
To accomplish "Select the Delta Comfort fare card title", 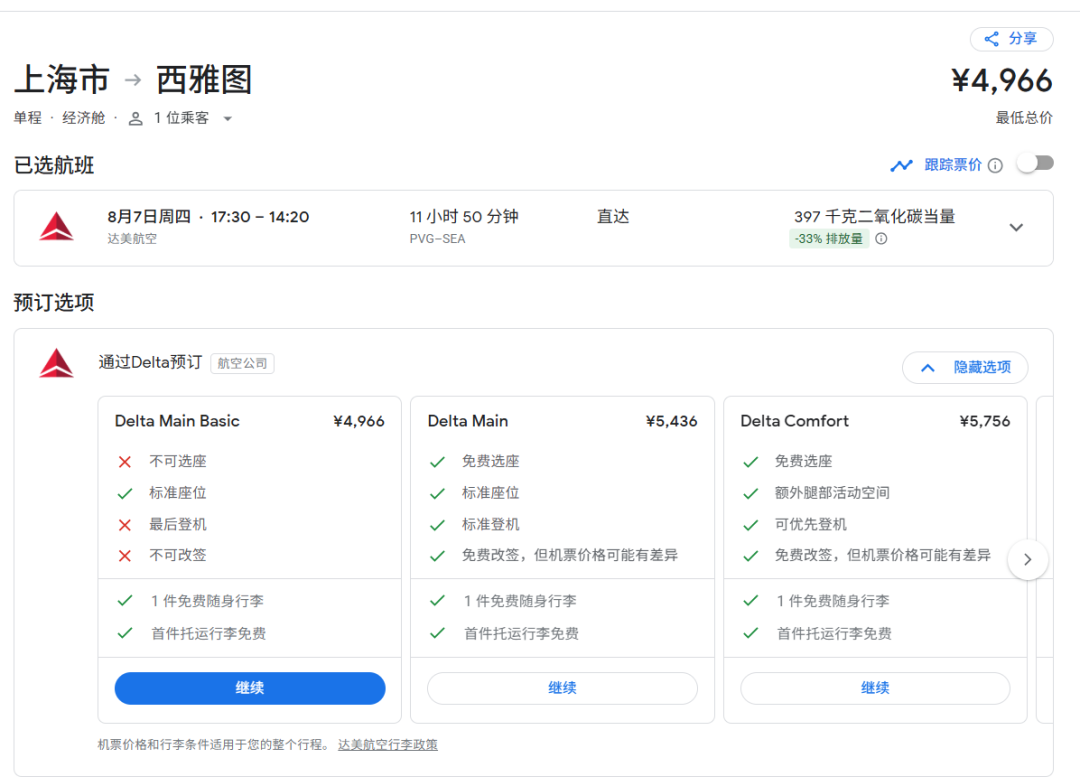I will point(794,421).
